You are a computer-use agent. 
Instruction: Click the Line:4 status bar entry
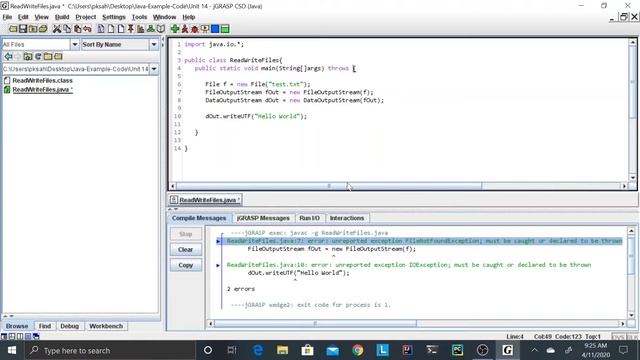[515, 336]
